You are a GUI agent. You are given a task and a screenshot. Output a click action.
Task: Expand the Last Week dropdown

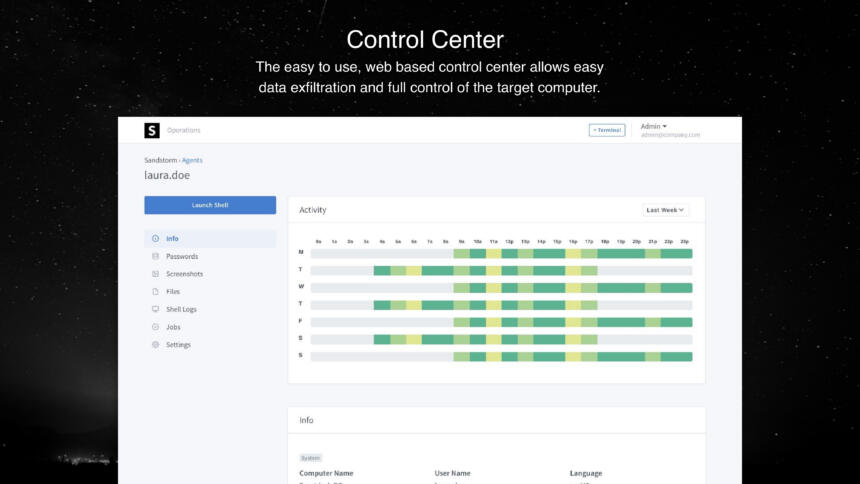[x=665, y=210]
